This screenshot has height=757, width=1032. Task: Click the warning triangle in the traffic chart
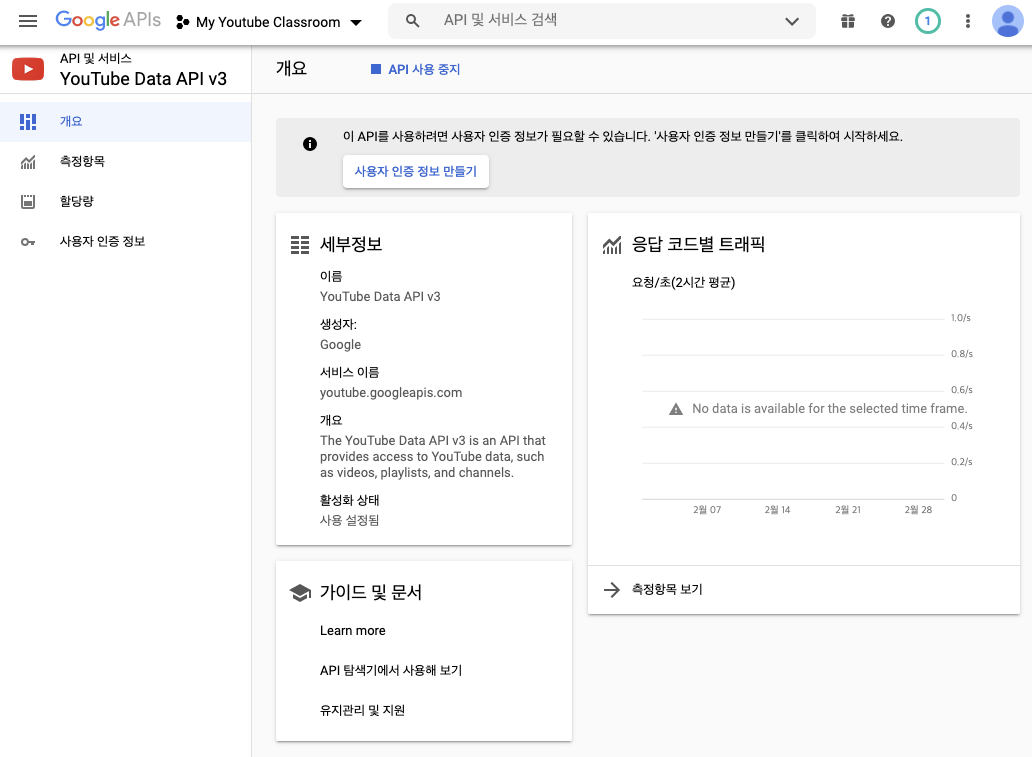tap(676, 409)
